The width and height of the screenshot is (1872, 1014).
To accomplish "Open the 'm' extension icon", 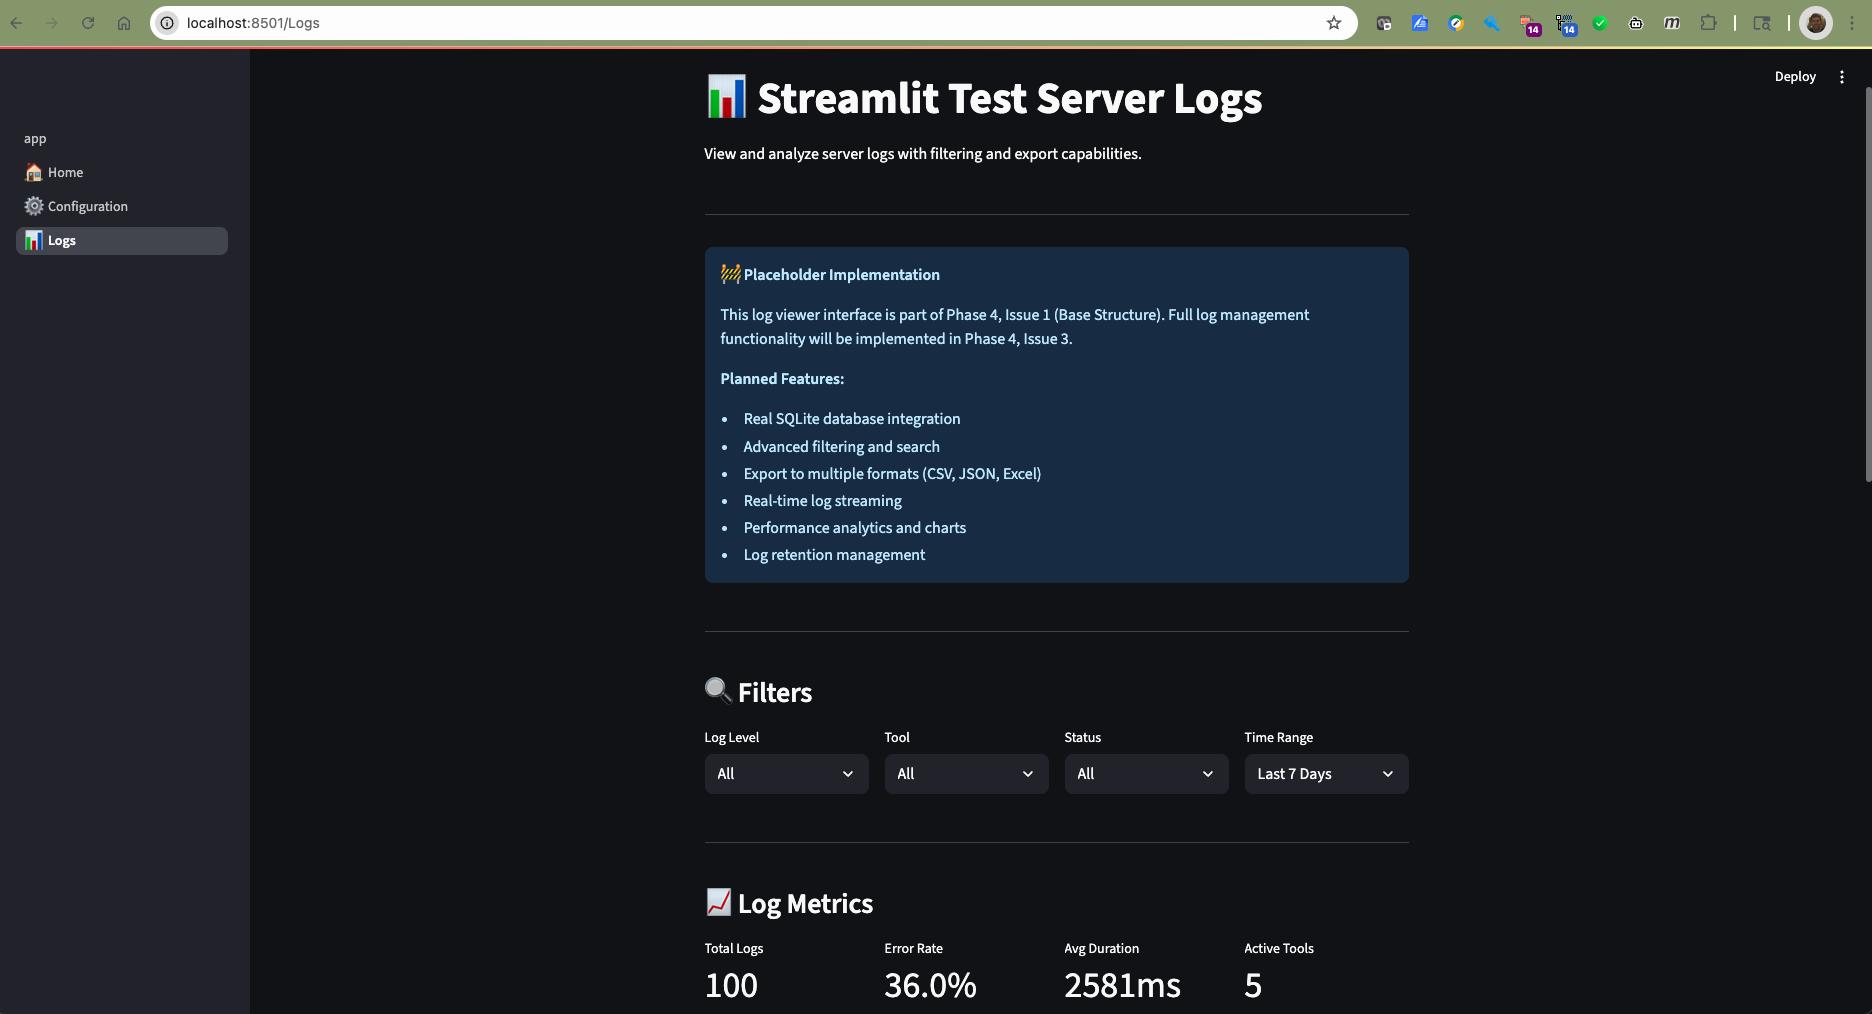I will click(1672, 23).
